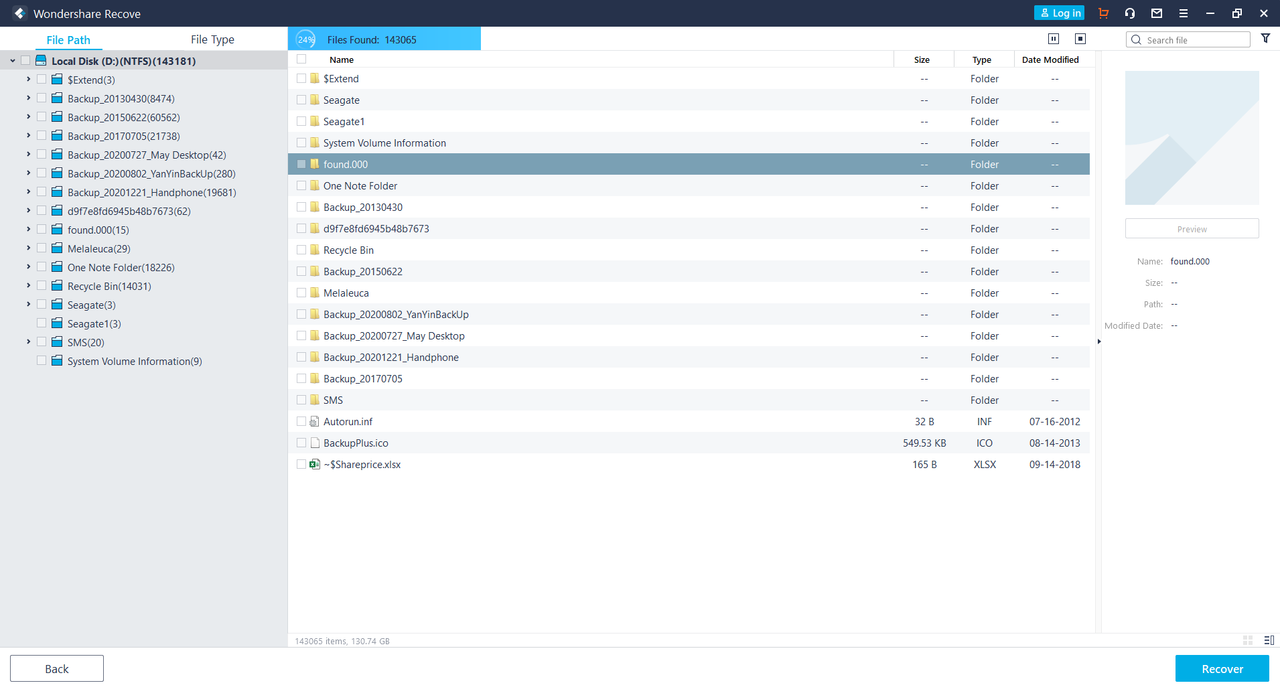This screenshot has width=1280, height=689.
Task: Click the mail feedback icon
Action: (1157, 13)
